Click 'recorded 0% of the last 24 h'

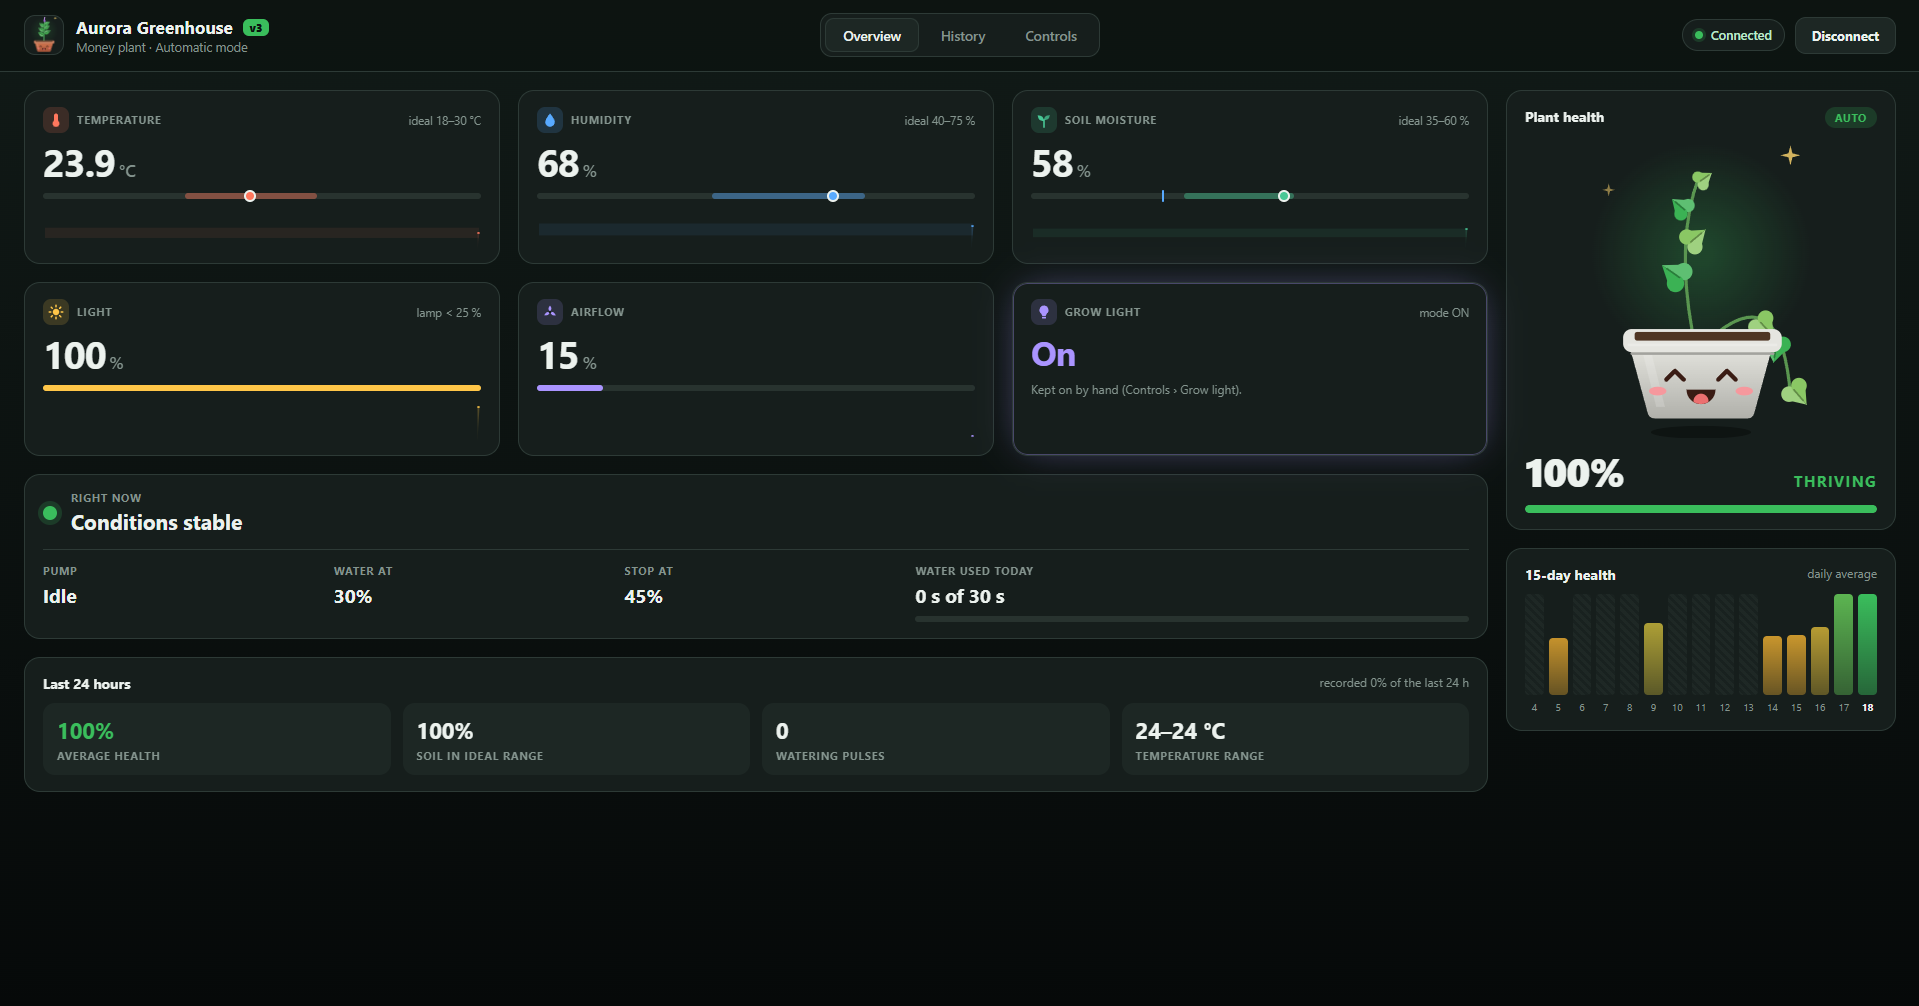1394,683
